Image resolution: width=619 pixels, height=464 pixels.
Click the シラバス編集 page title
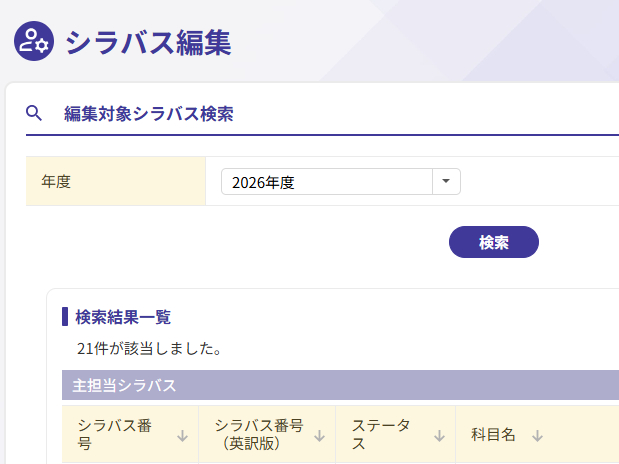point(148,42)
